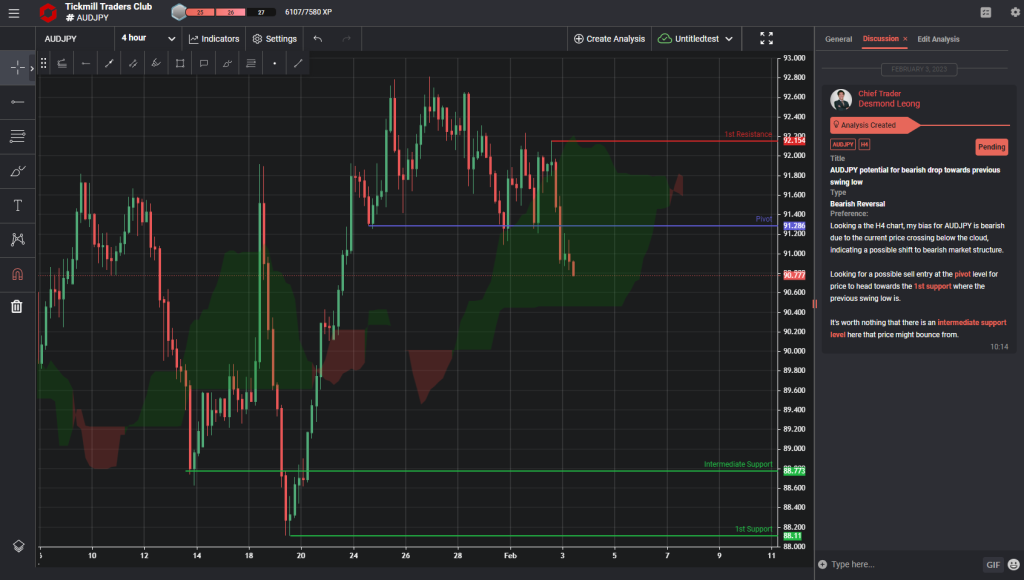Switch to the General tab
Screen dimensions: 1024x580
[x=840, y=38]
